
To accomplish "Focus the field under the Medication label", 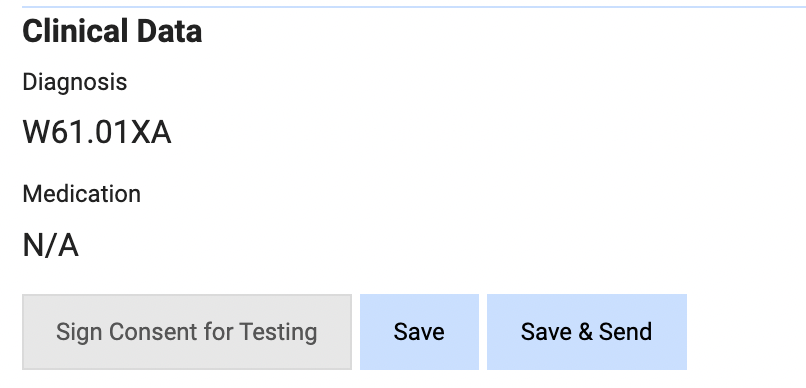I will pyautogui.click(x=51, y=245).
